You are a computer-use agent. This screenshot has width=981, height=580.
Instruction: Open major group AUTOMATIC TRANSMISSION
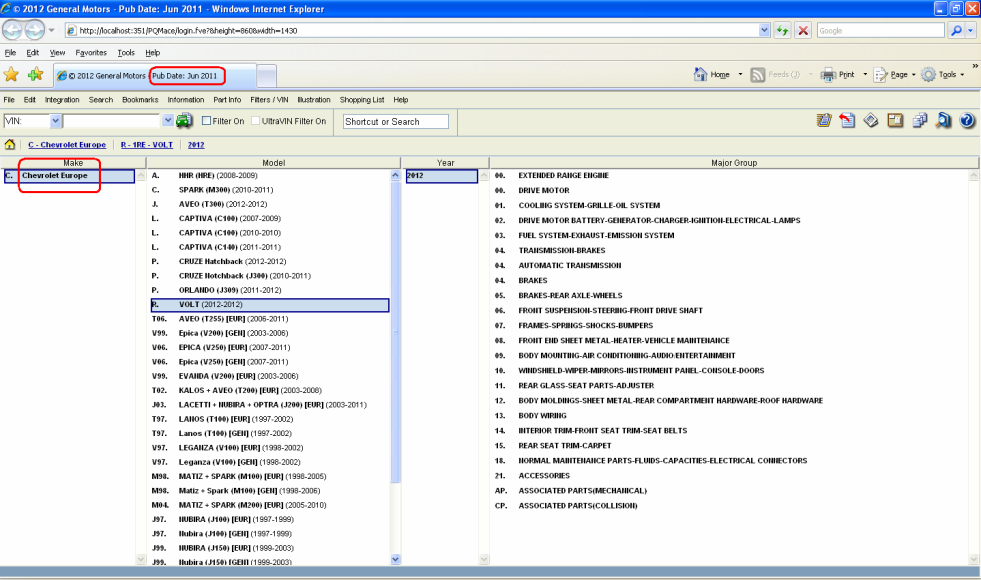[x=569, y=265]
